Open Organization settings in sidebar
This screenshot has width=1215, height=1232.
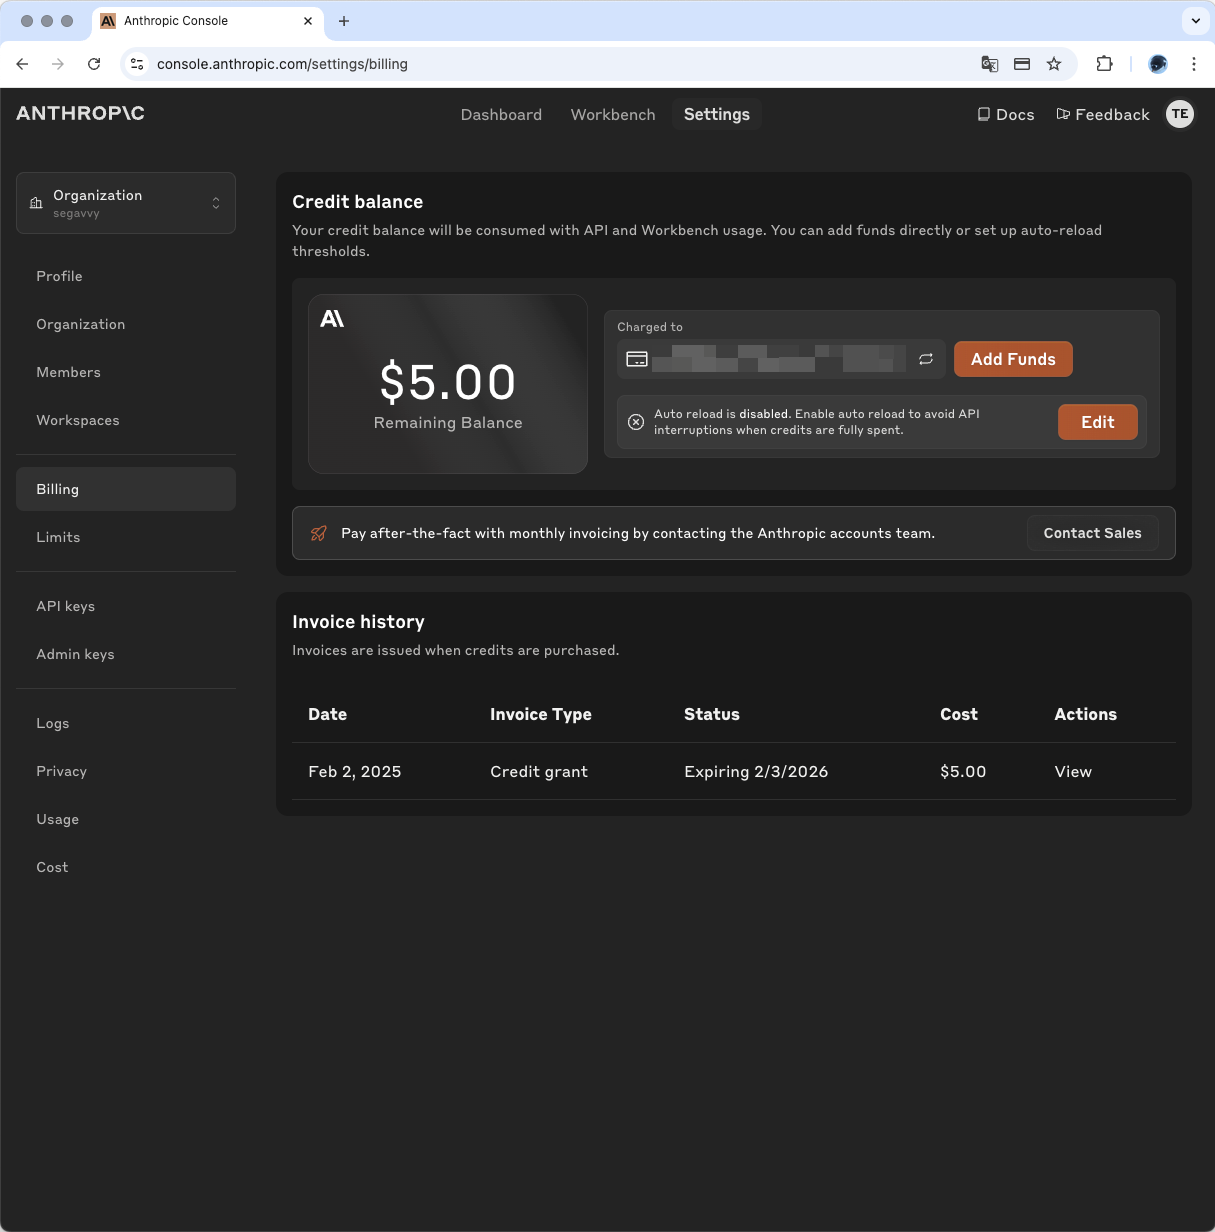coord(126,324)
